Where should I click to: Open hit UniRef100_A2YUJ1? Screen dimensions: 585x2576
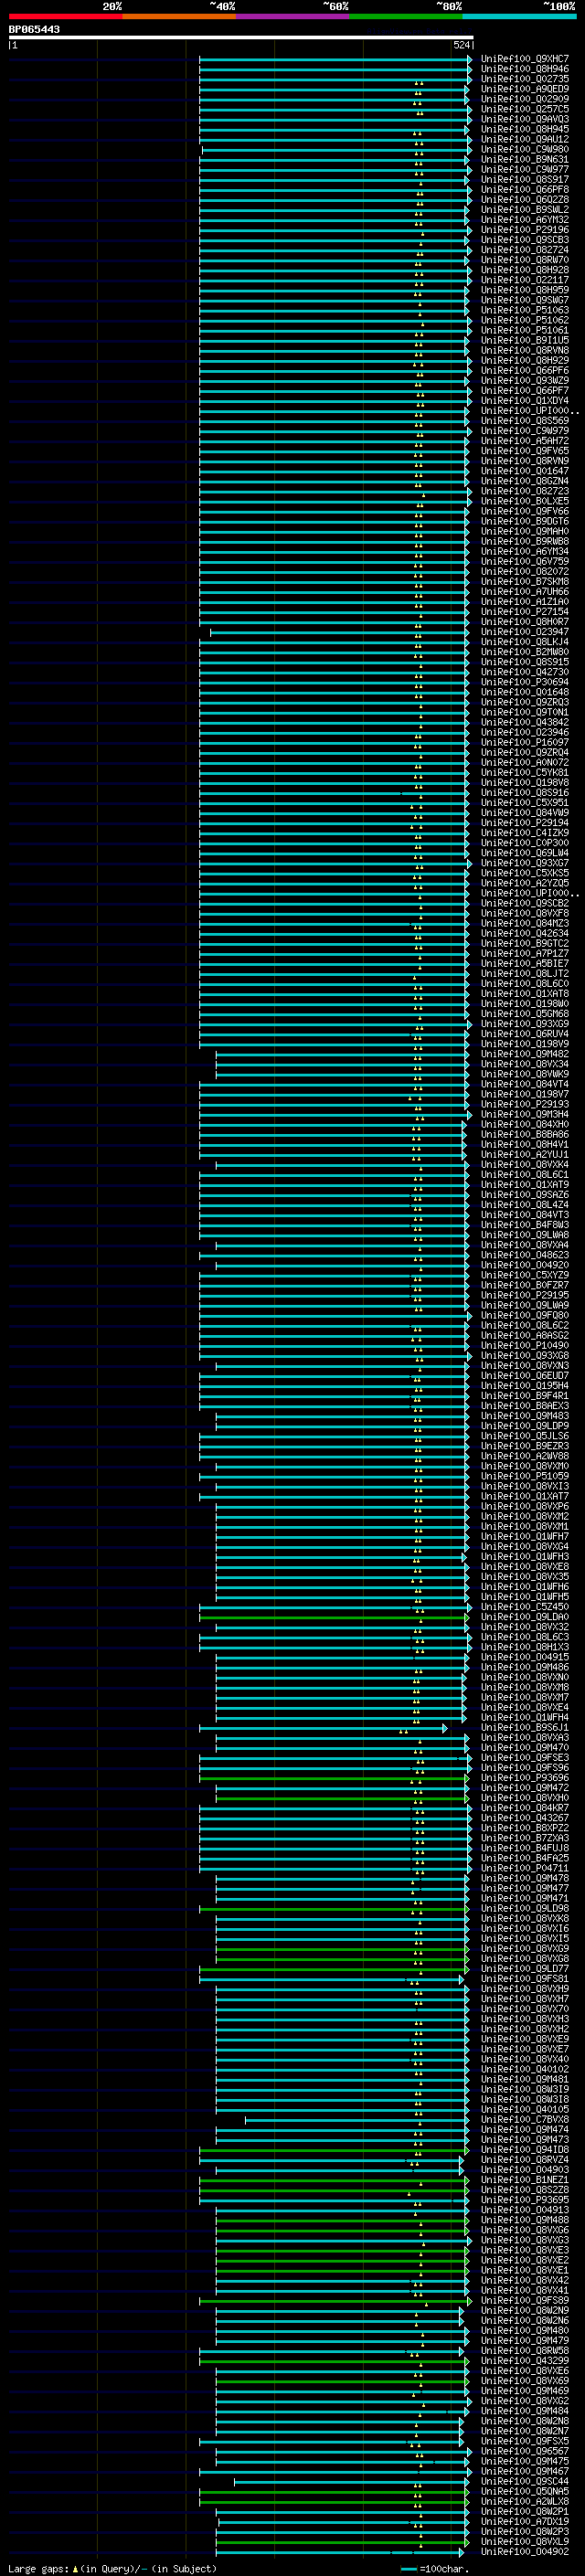click(x=525, y=1154)
